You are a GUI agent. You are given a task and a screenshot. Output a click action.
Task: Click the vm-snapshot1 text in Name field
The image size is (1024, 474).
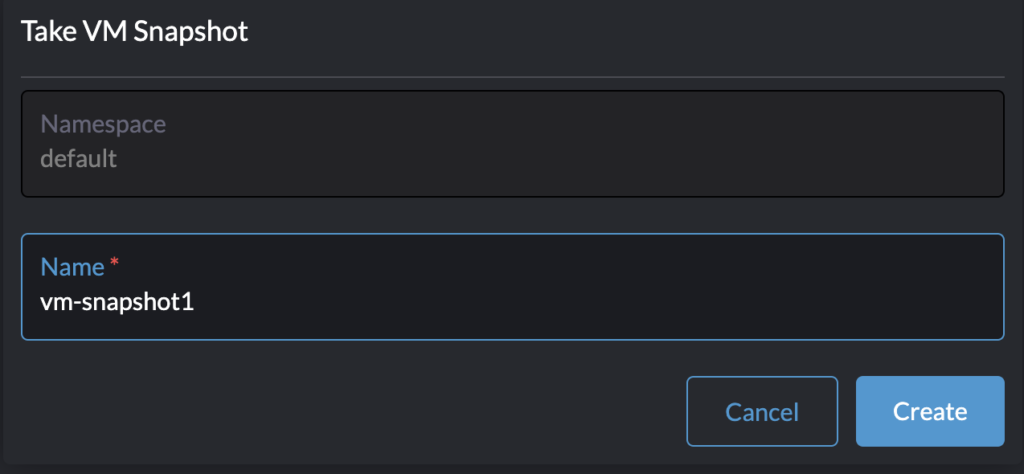[x=117, y=301]
